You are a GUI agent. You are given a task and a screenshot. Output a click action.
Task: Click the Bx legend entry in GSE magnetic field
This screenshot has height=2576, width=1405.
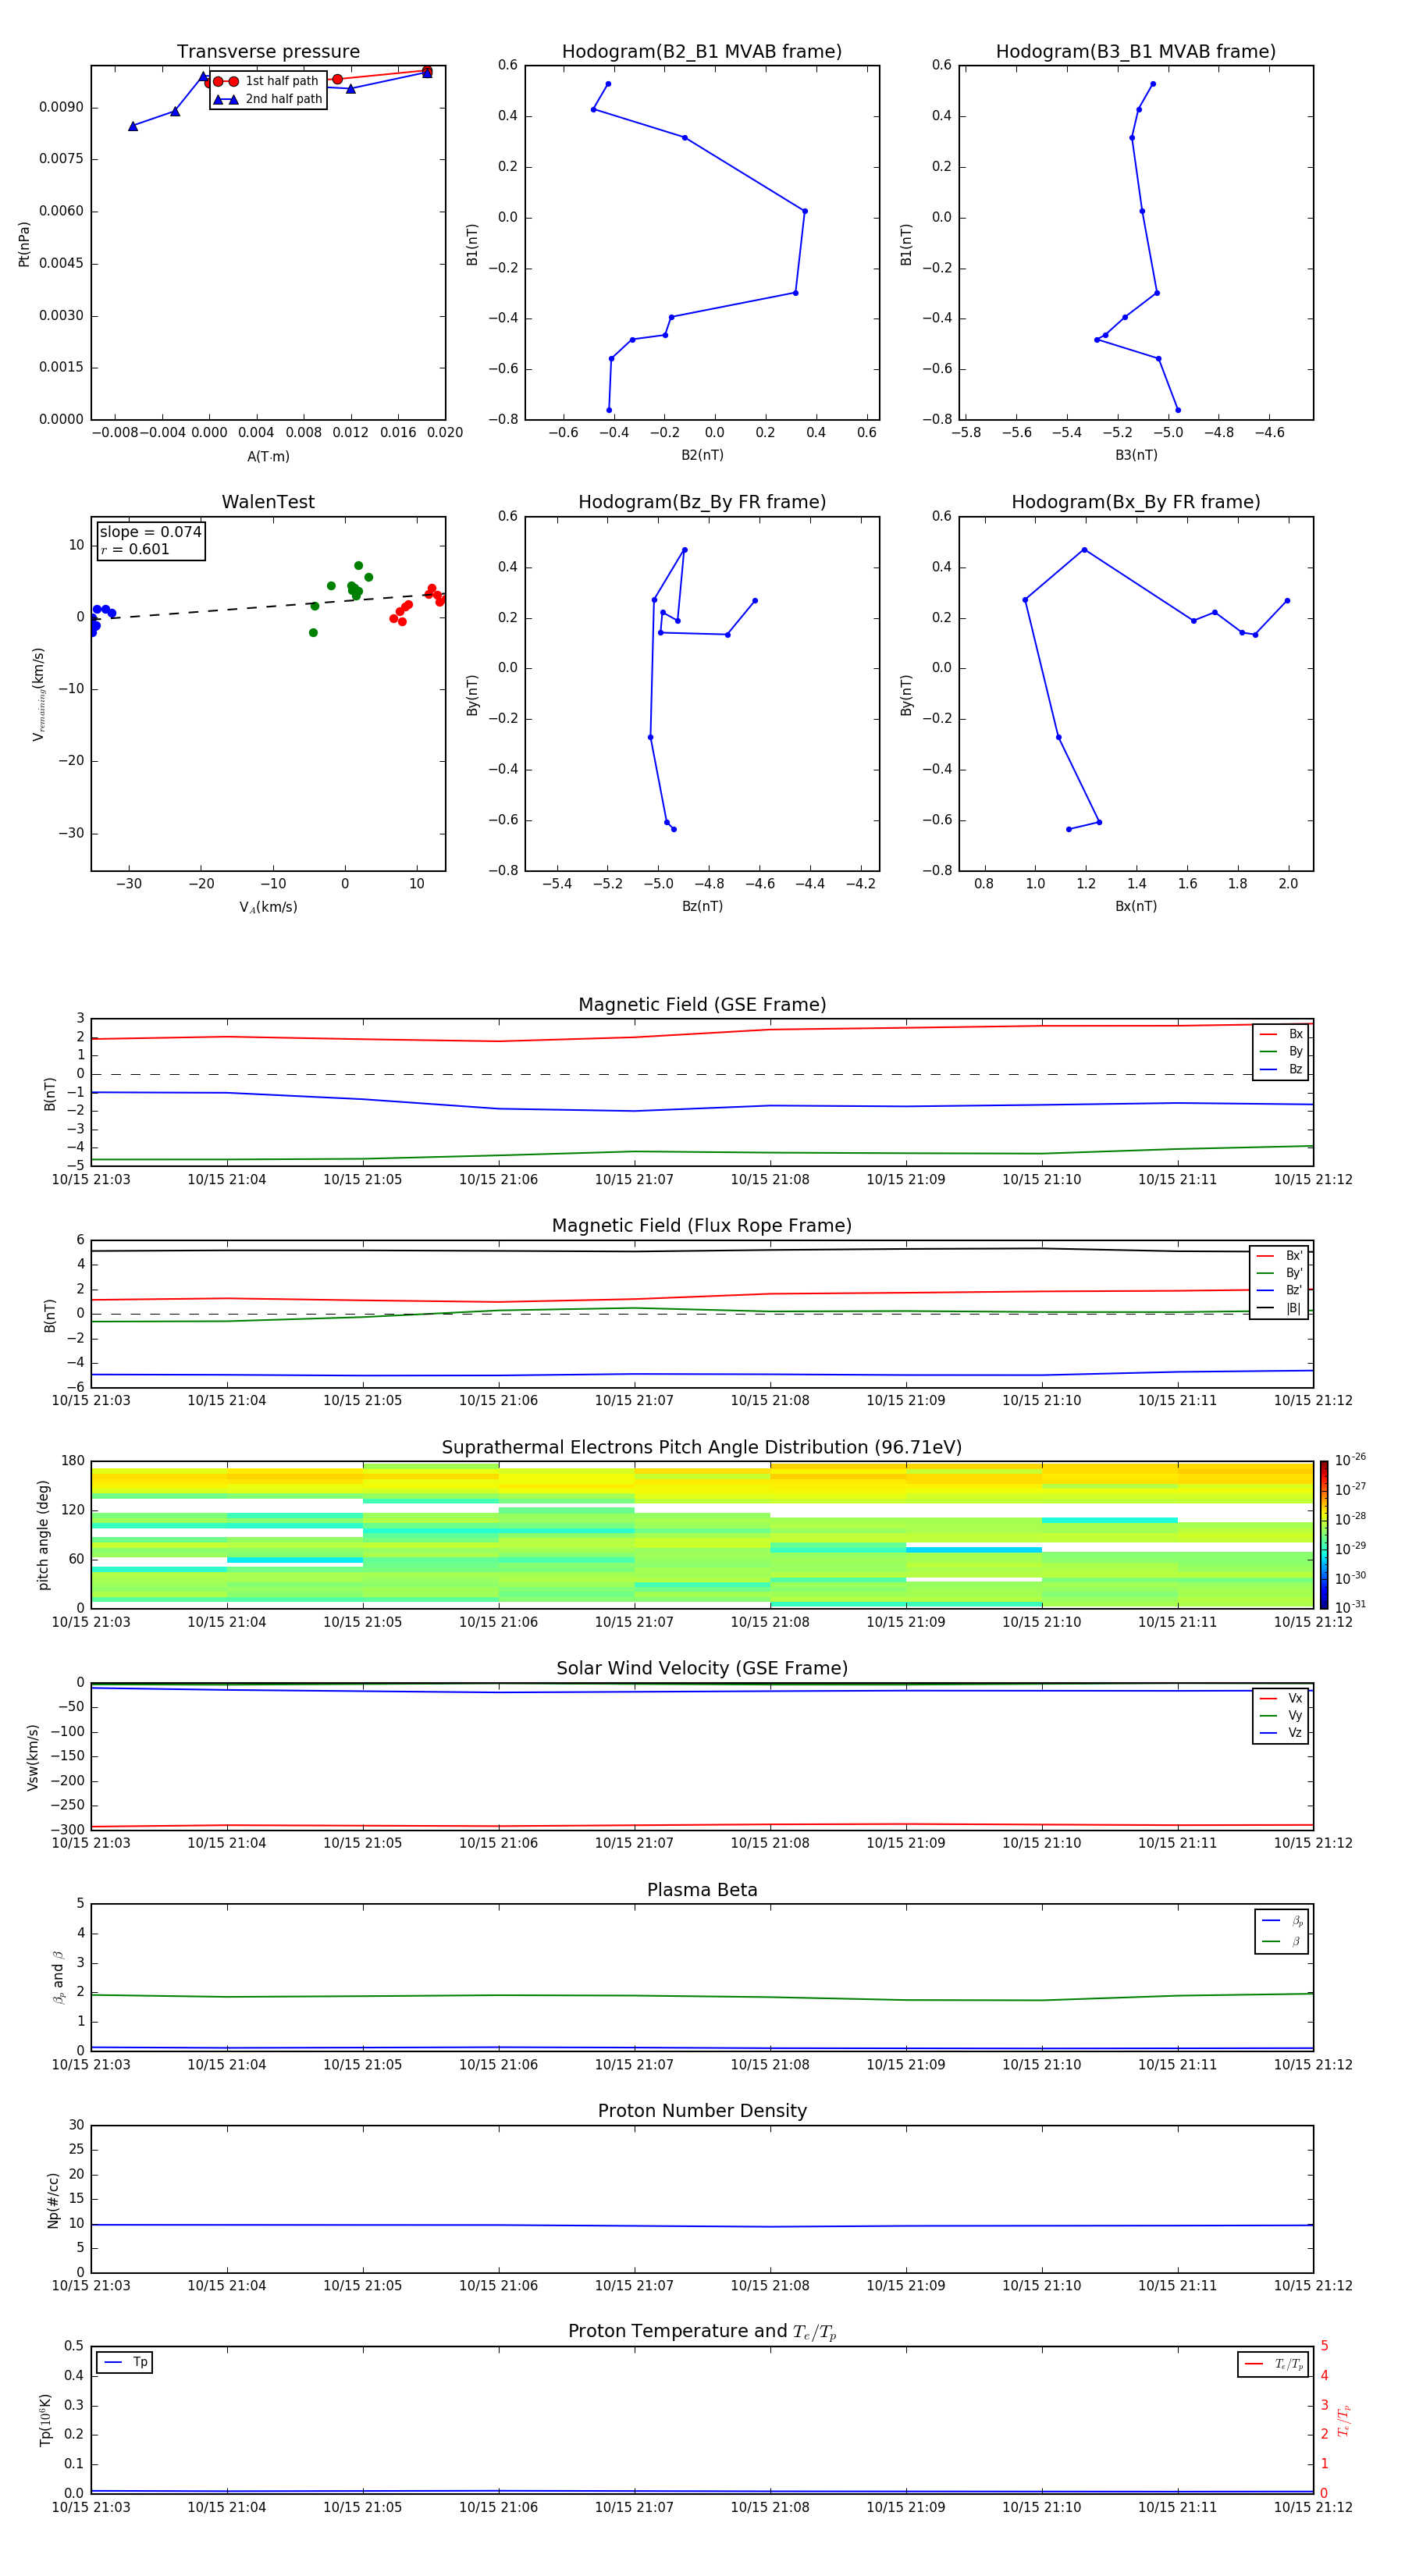point(1281,1035)
